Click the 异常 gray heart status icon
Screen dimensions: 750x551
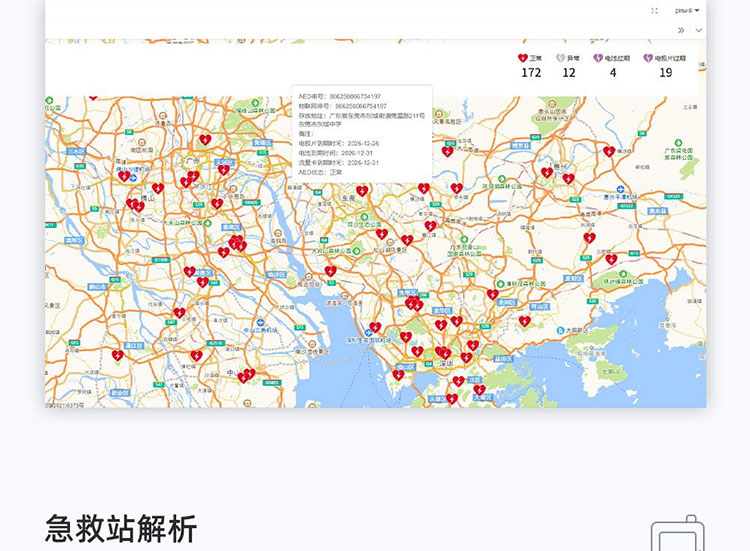pos(561,59)
